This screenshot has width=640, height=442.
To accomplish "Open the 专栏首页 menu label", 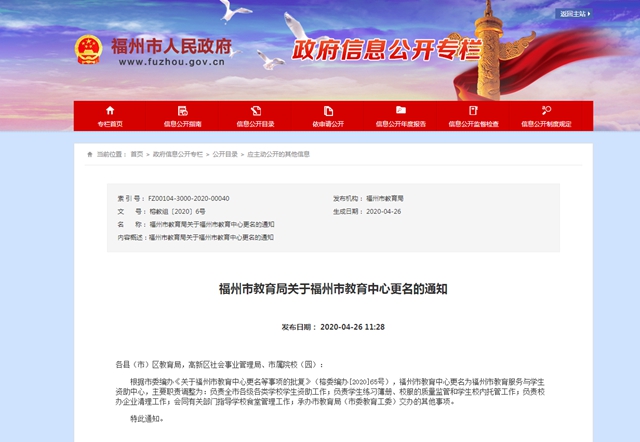I will pyautogui.click(x=110, y=124).
